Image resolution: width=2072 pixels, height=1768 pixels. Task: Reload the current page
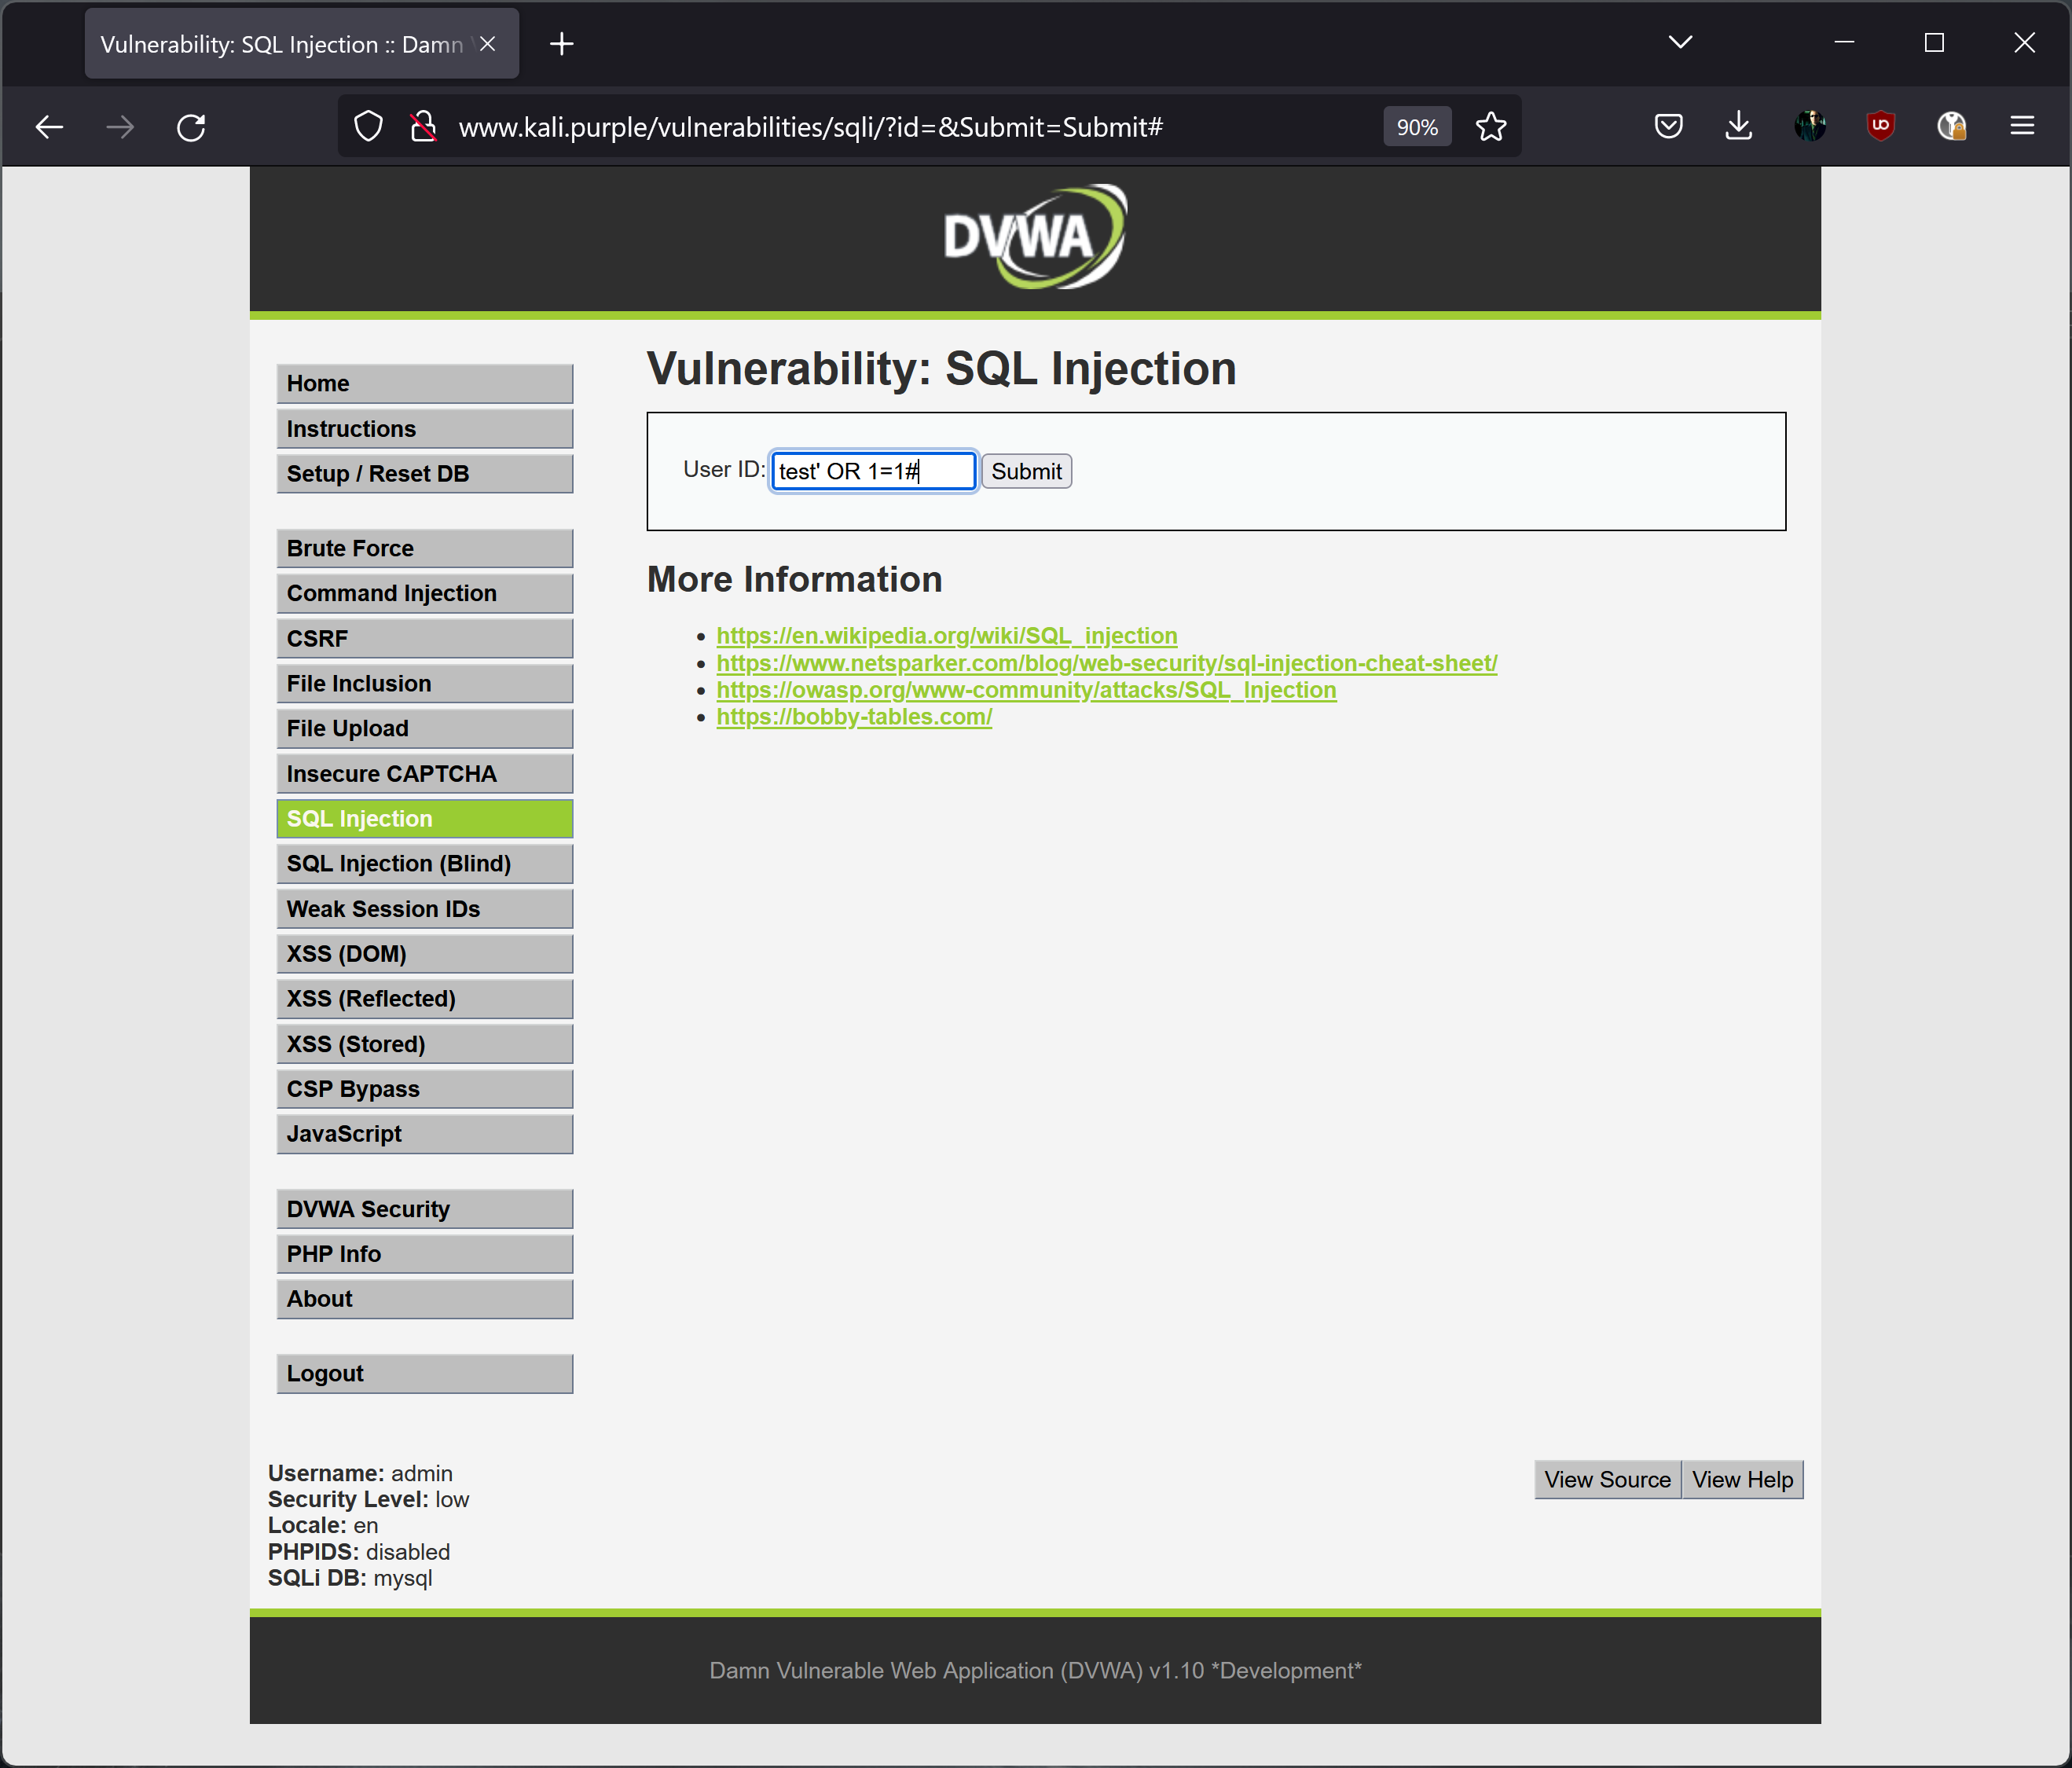[191, 127]
